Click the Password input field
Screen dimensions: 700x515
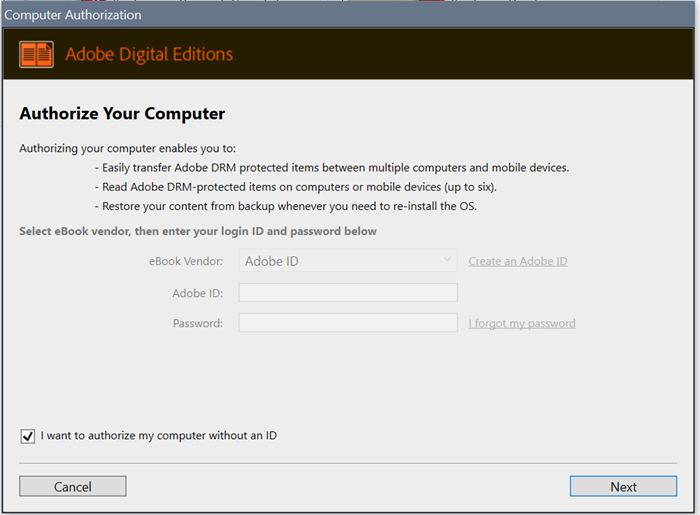pos(348,323)
